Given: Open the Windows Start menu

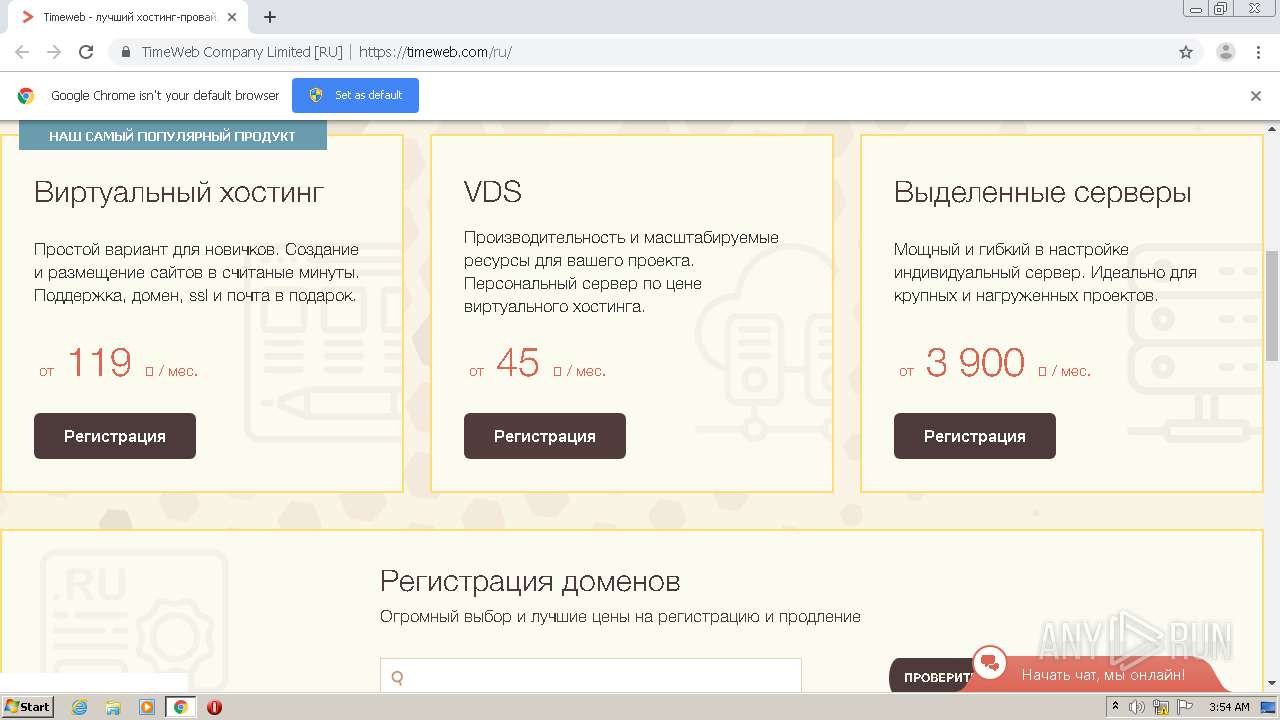Looking at the screenshot, I should 27,707.
